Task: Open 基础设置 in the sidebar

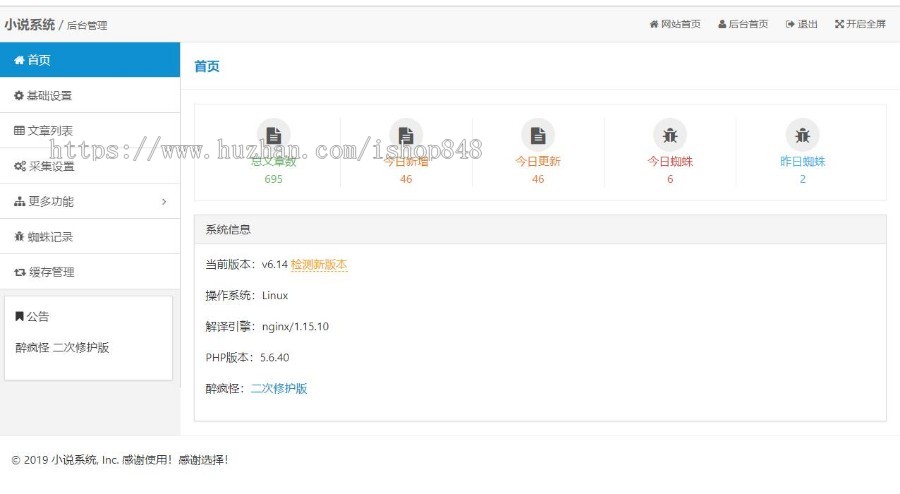Action: tap(90, 95)
